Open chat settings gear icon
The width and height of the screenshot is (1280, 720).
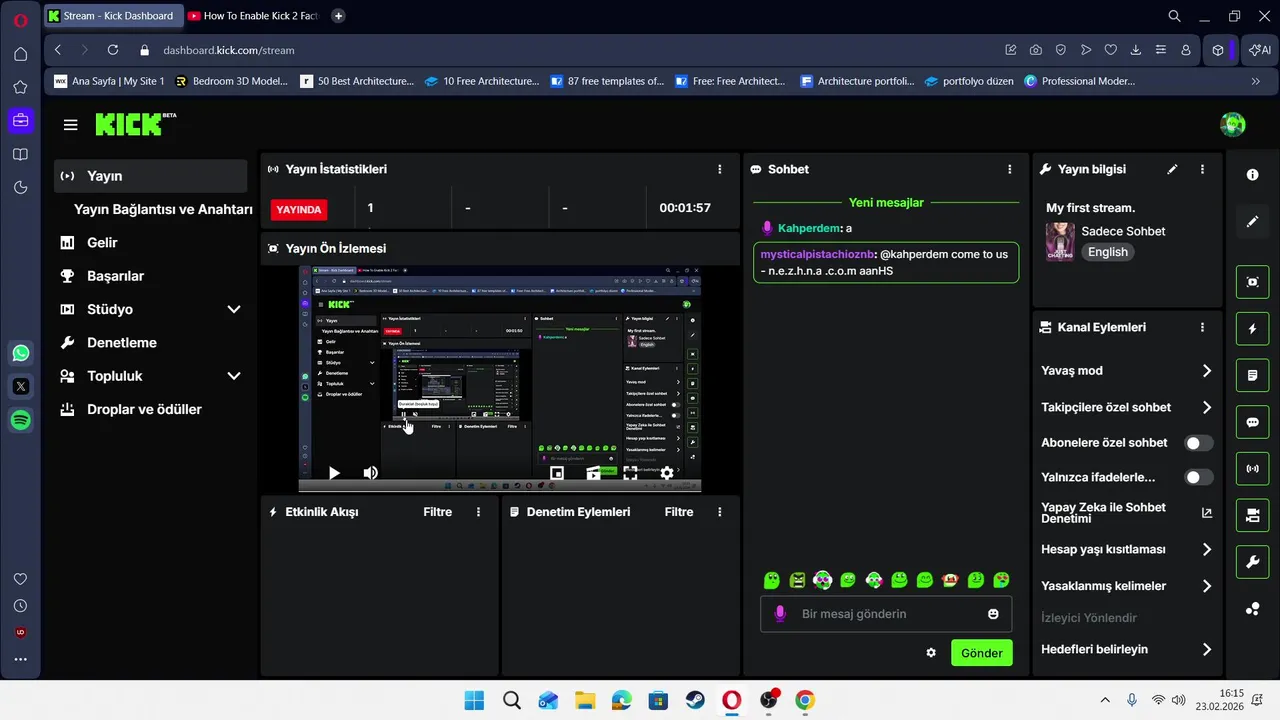931,653
